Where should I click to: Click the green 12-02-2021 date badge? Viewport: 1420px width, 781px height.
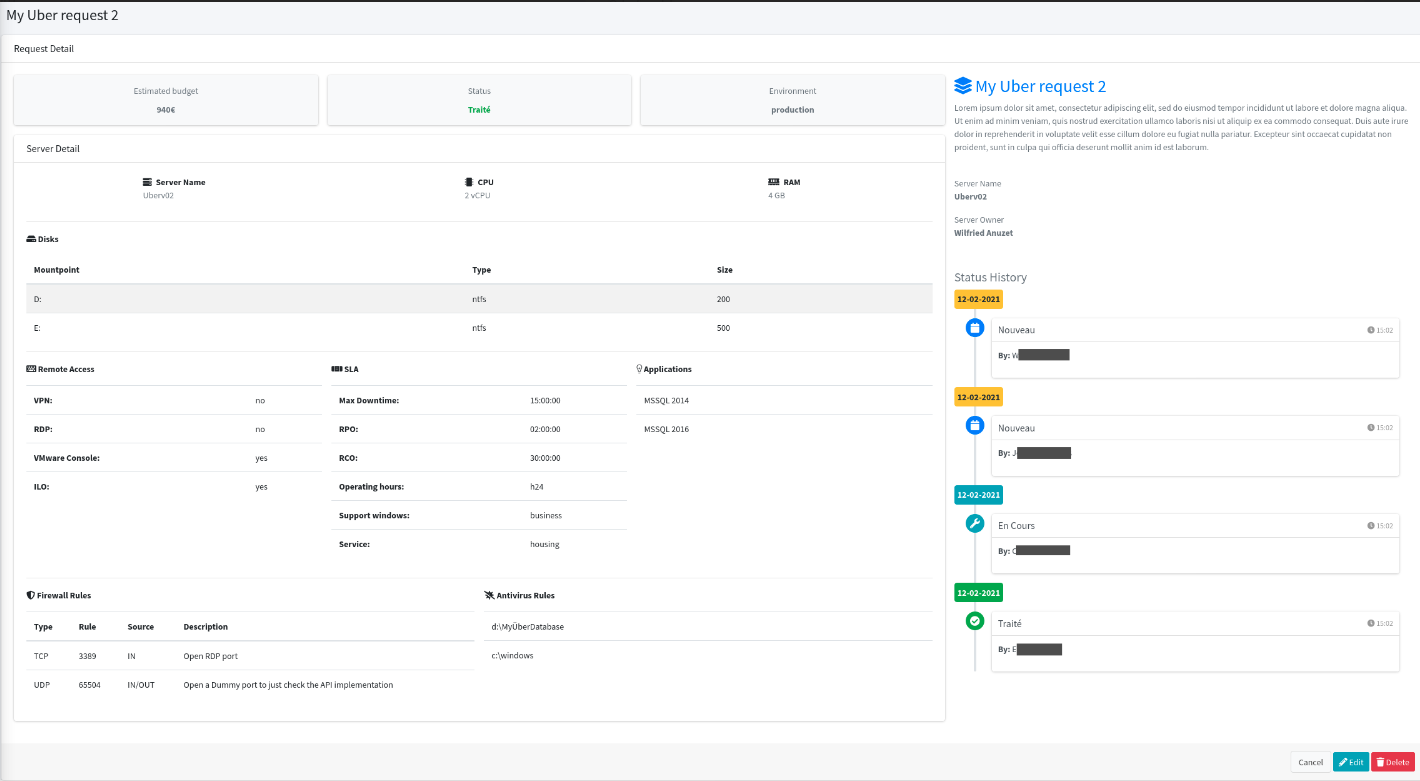click(978, 592)
